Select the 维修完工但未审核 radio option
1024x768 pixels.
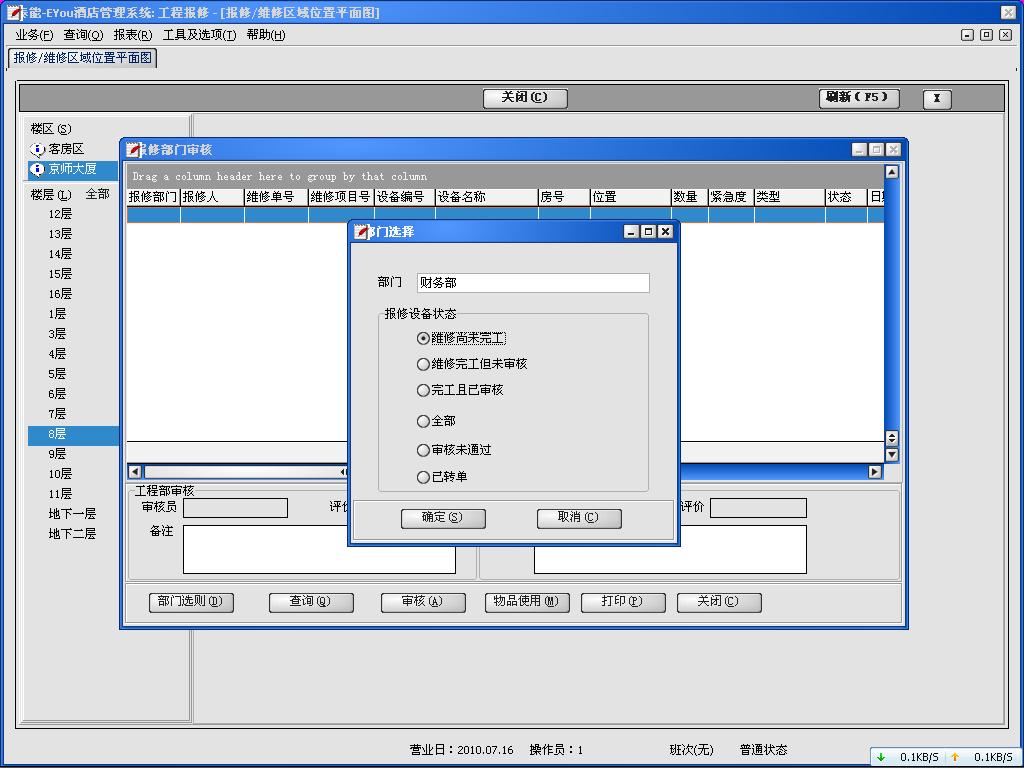(x=423, y=365)
